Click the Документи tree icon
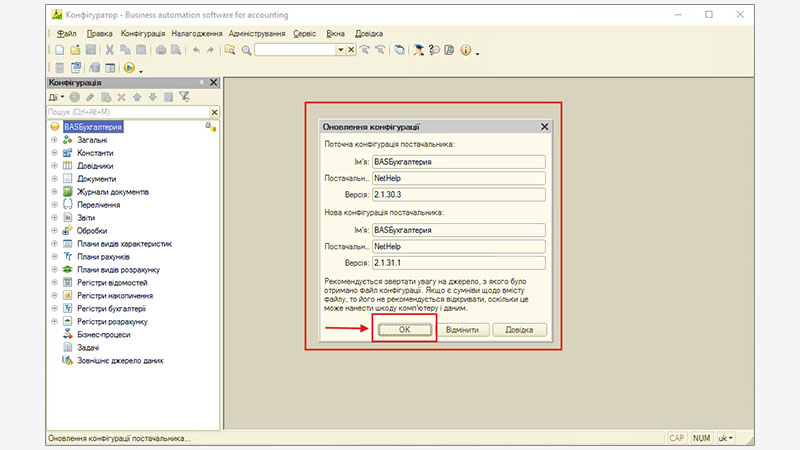 click(68, 179)
